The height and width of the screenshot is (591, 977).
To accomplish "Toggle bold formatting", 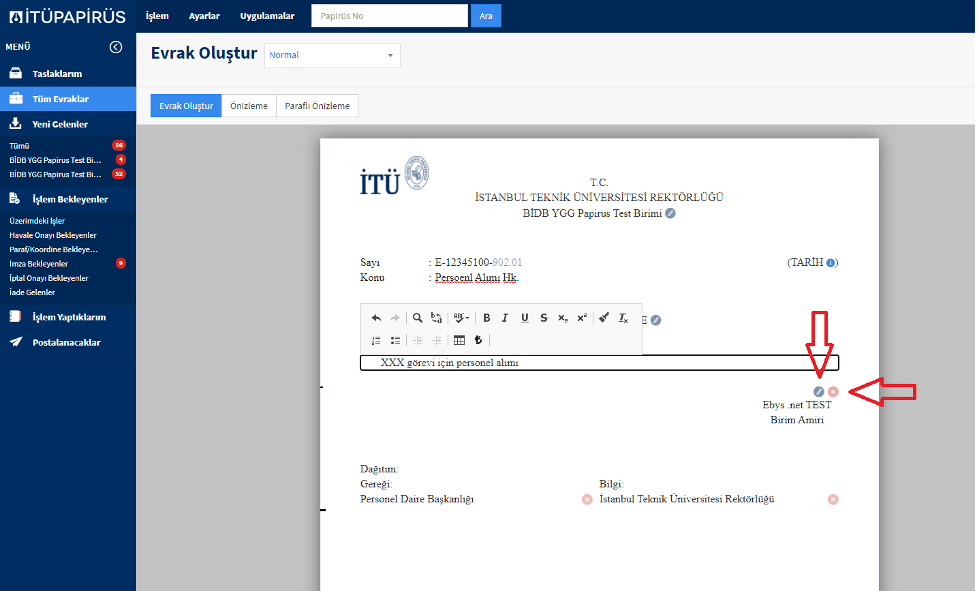I will (x=487, y=318).
